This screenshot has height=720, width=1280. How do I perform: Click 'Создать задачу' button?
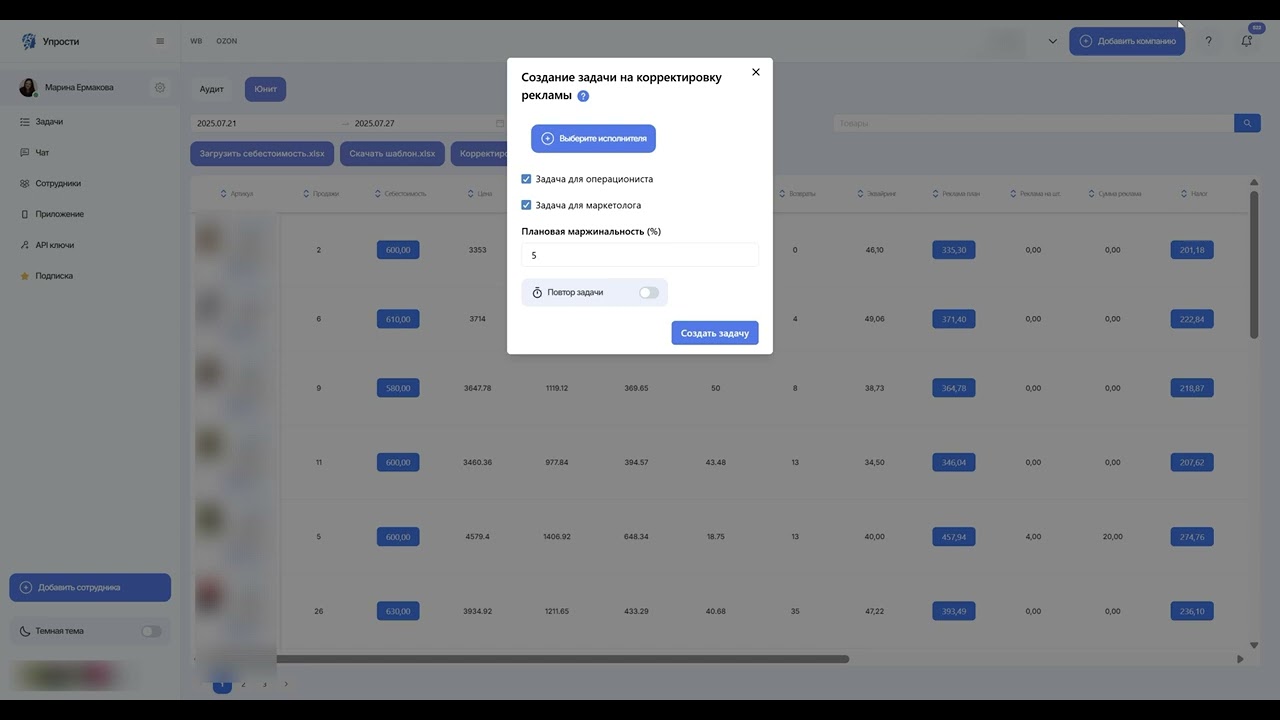[x=715, y=333]
